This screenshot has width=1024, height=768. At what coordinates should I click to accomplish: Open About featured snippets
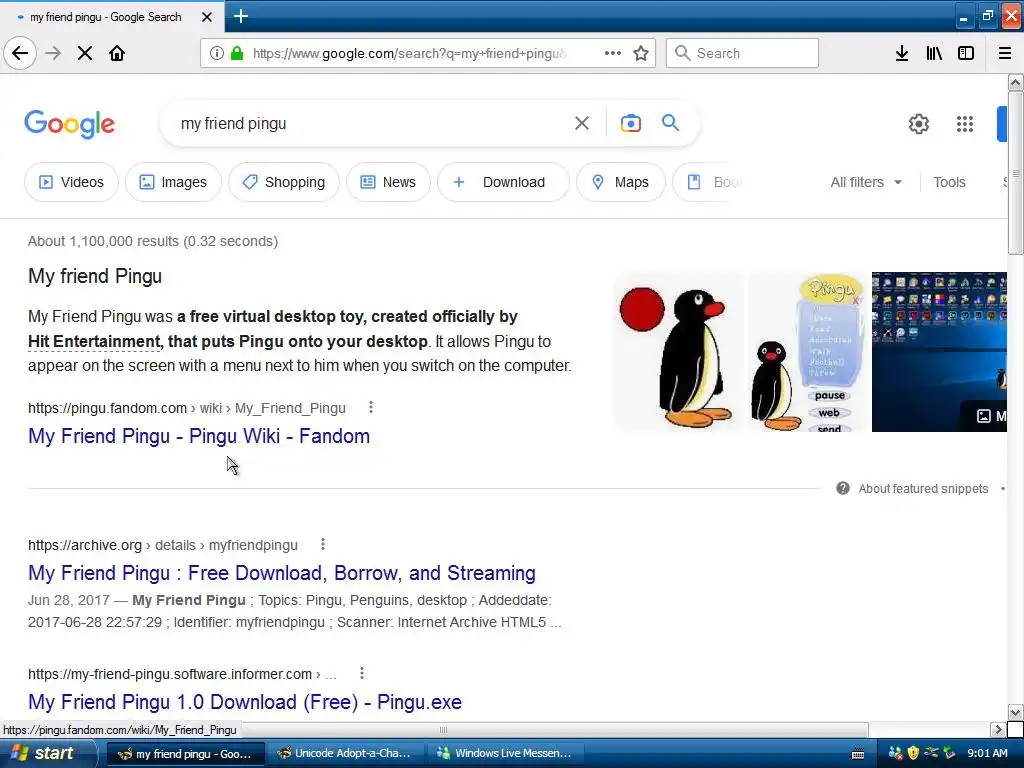(x=923, y=488)
